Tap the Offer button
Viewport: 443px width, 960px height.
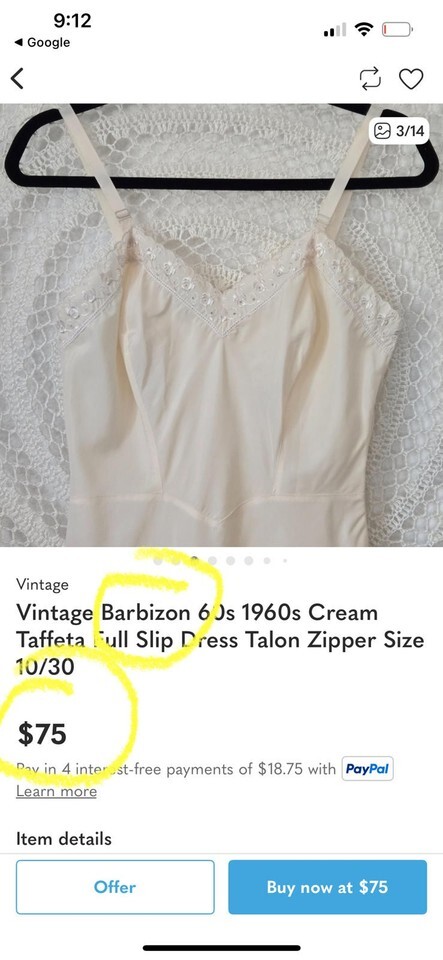click(x=115, y=887)
